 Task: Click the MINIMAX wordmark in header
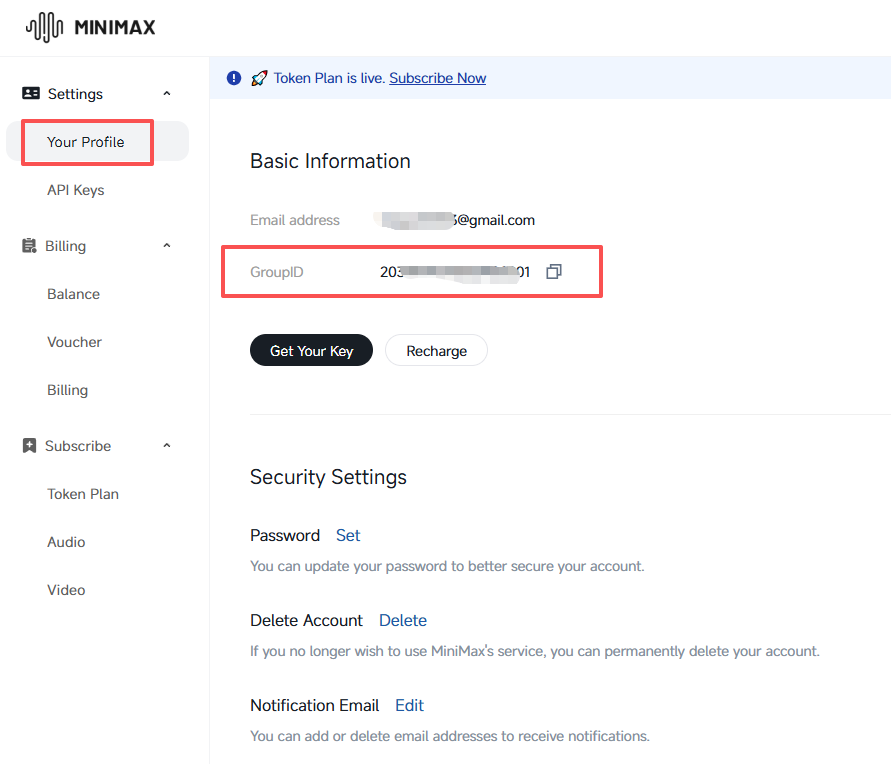point(115,27)
